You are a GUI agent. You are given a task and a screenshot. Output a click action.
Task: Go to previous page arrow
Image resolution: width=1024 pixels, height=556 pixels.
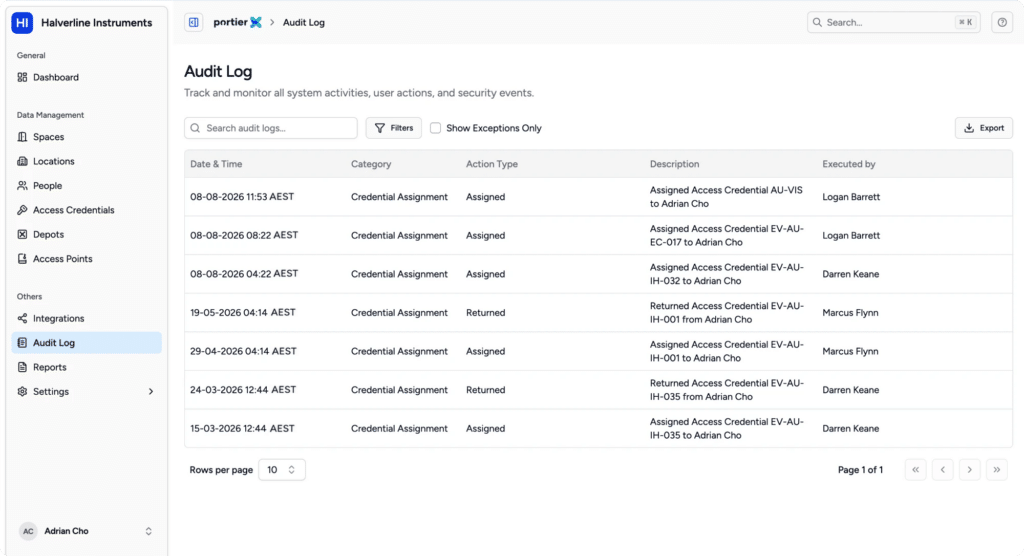pyautogui.click(x=942, y=470)
